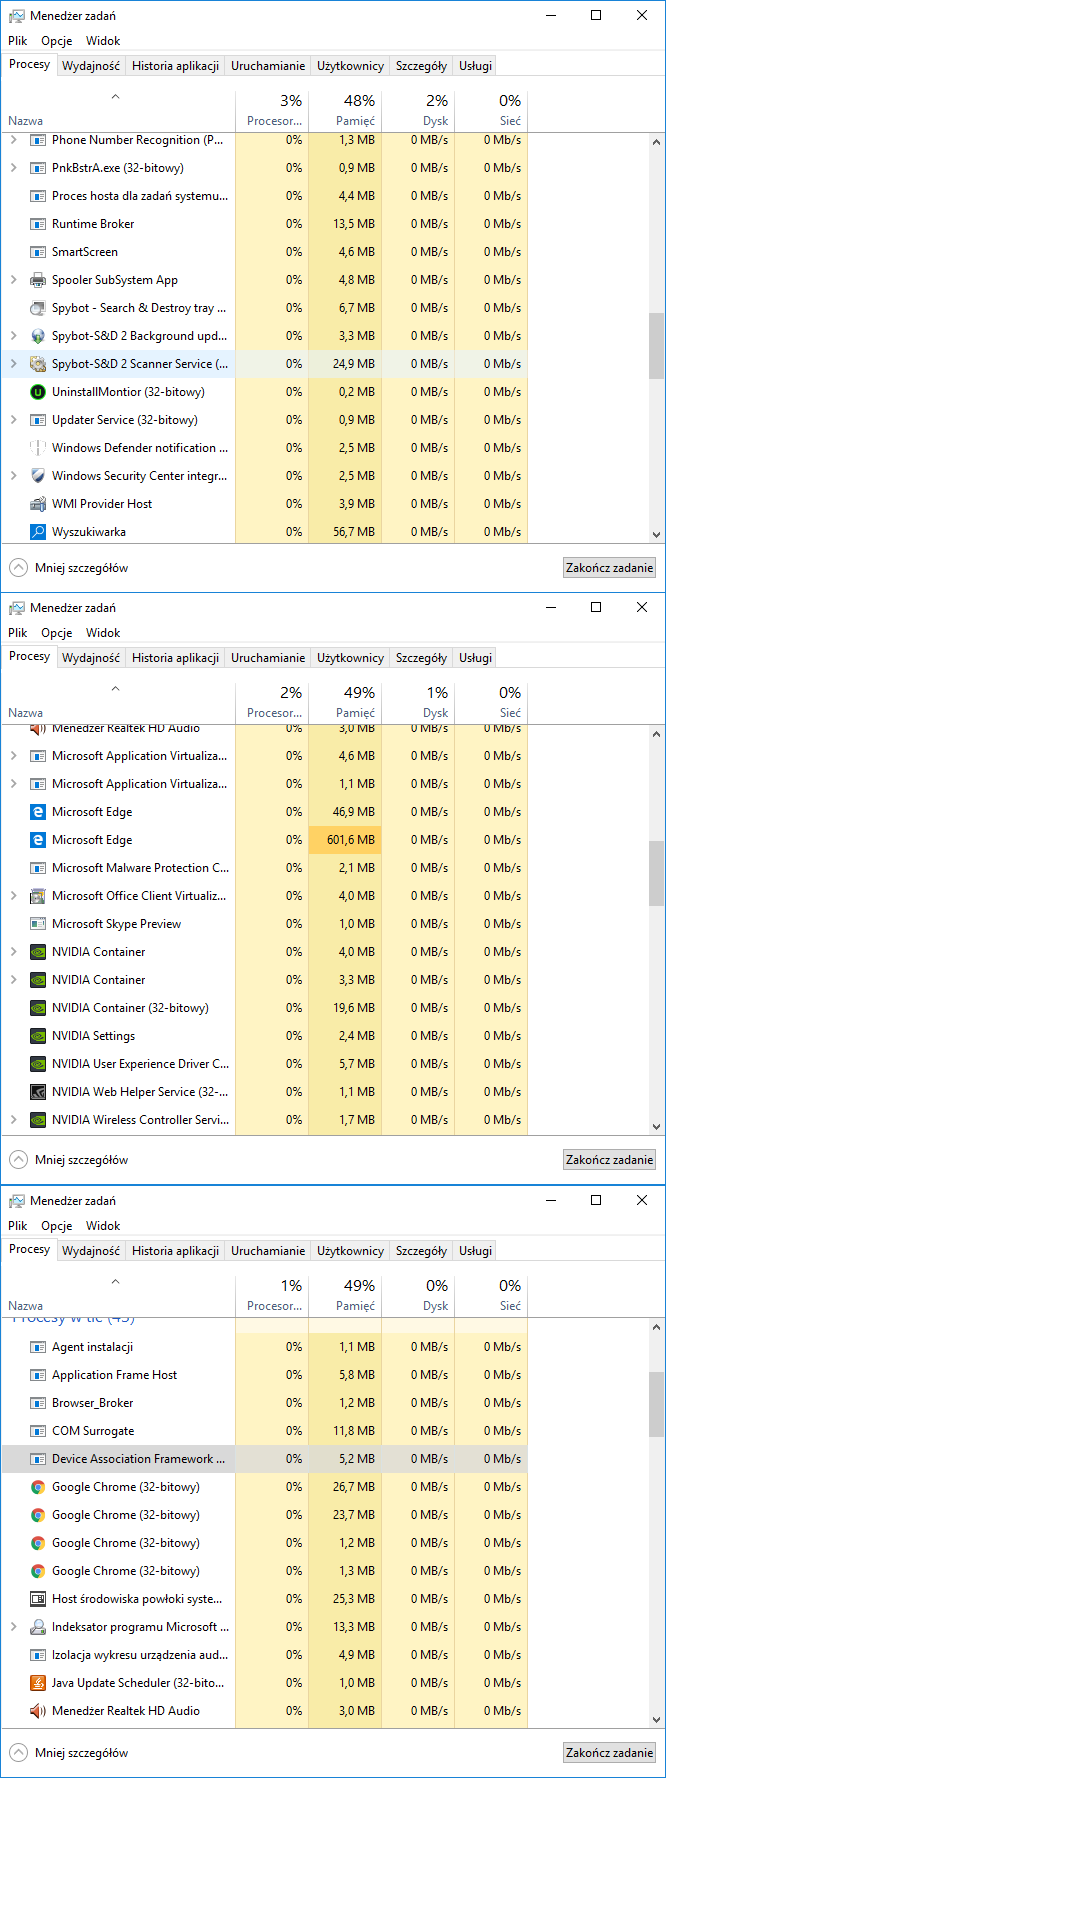Screen dimensions: 1080x1920
Task: Click the NVIDIA Settings process icon
Action: pos(38,1036)
